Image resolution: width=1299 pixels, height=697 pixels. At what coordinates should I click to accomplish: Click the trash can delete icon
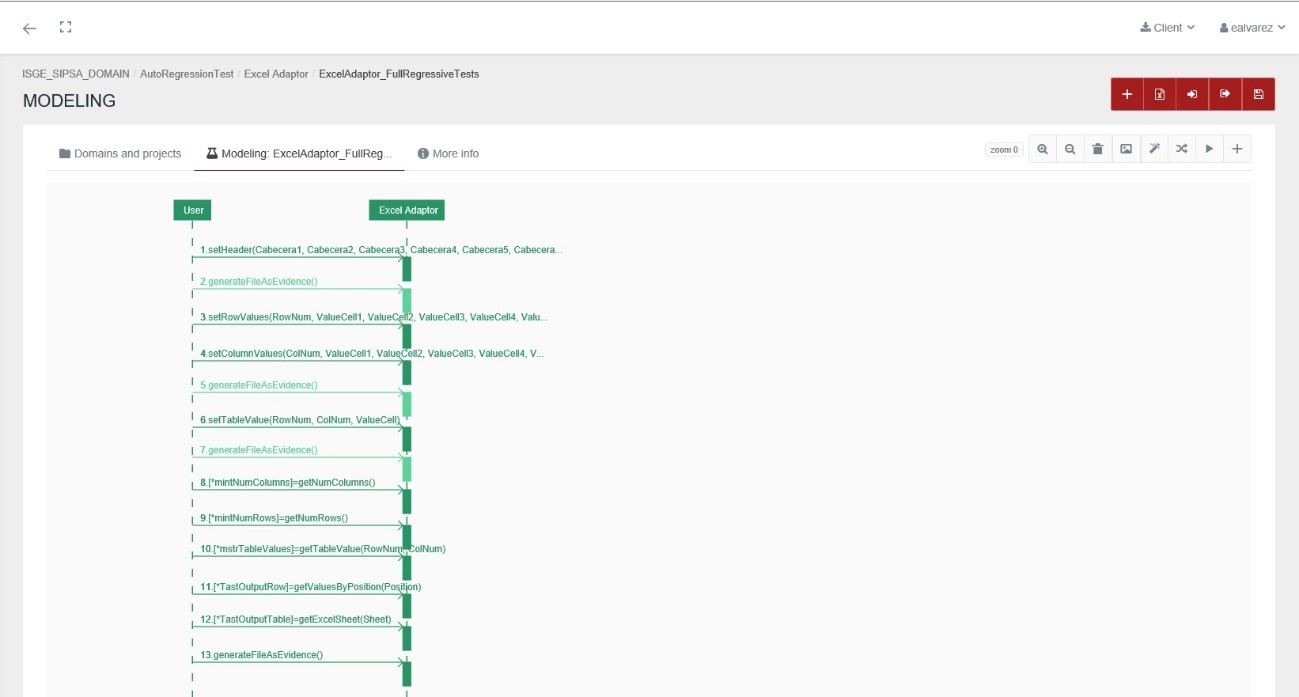(1098, 149)
